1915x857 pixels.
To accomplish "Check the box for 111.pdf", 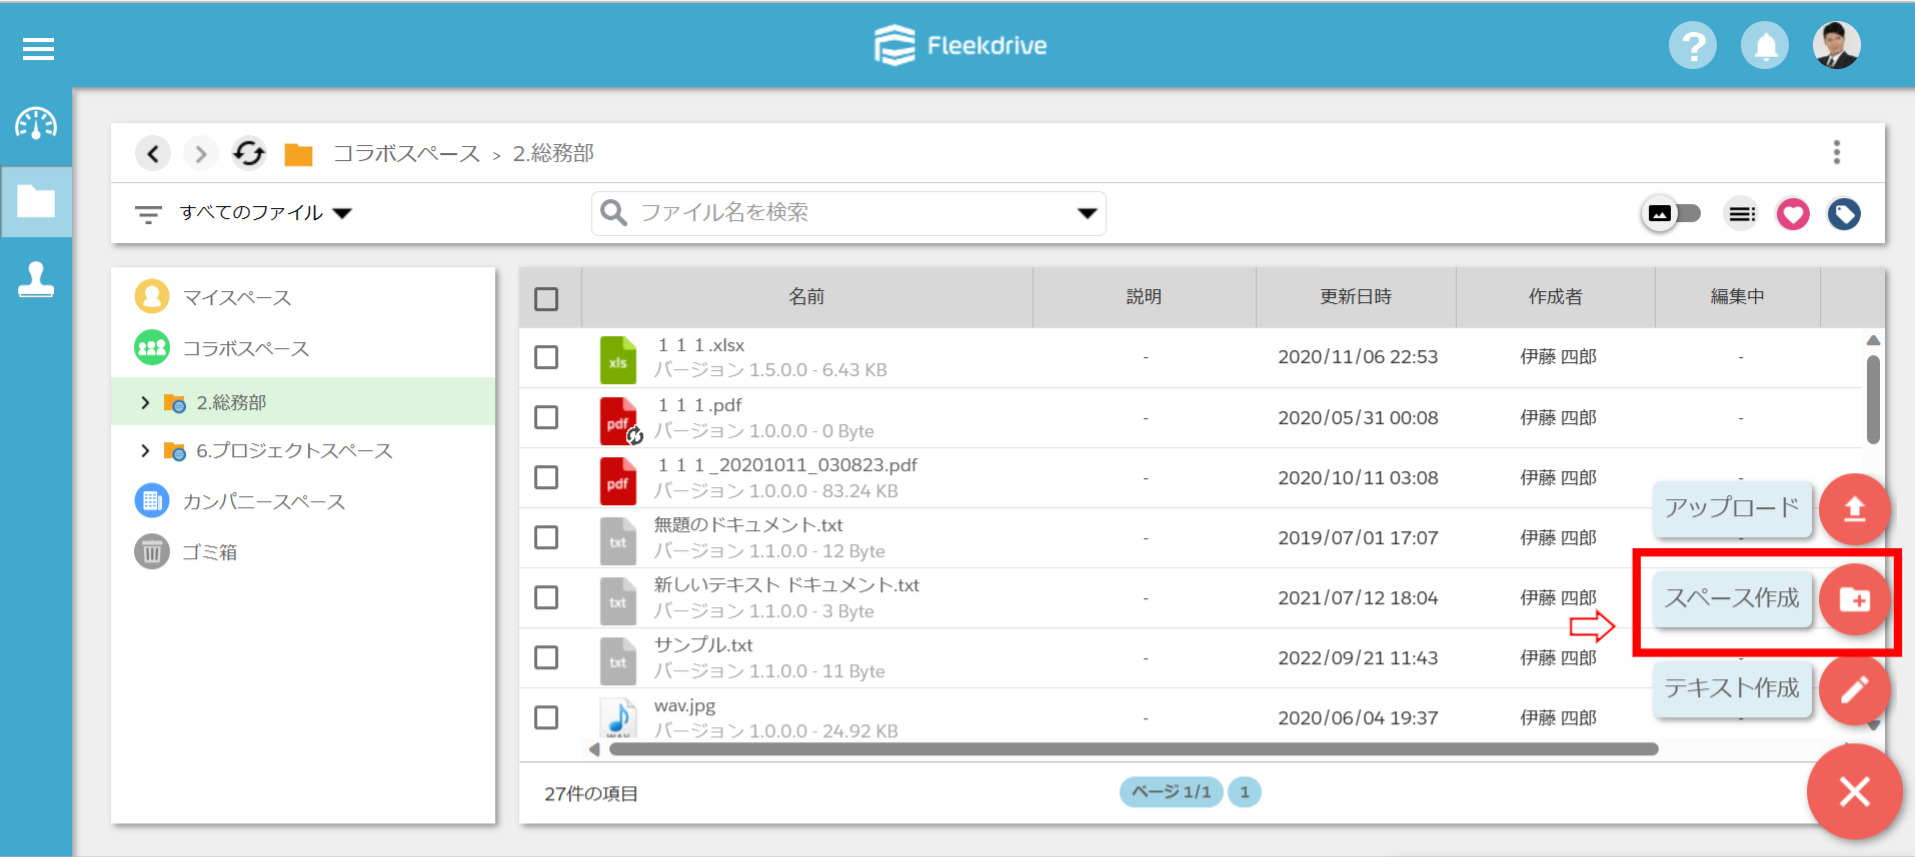I will [546, 417].
